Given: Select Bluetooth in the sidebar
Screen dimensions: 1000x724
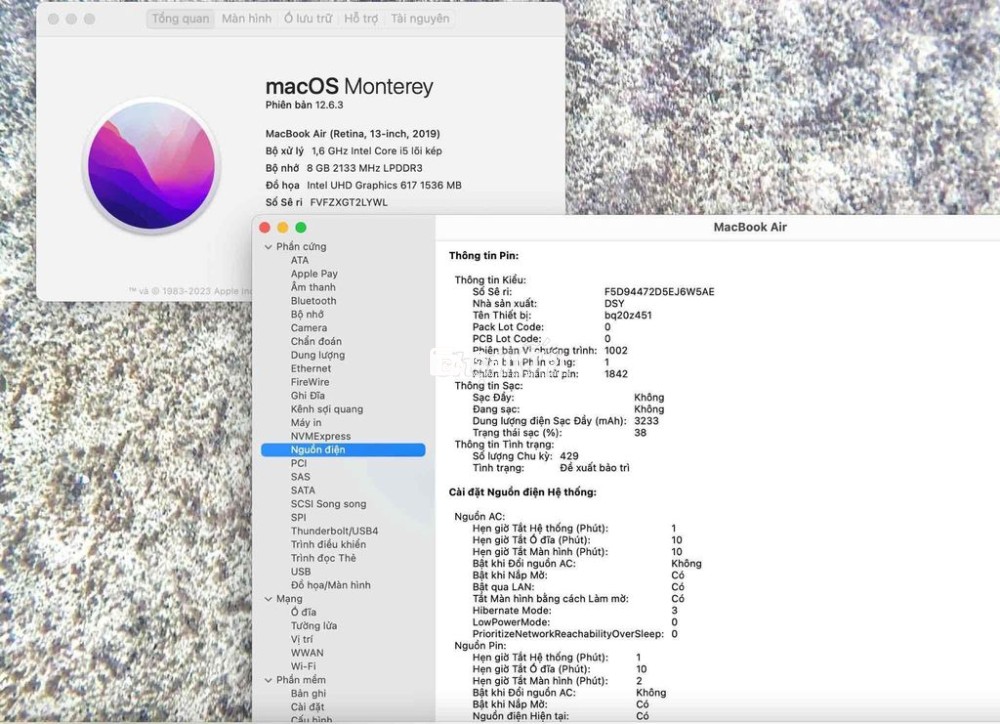Looking at the screenshot, I should click(x=314, y=300).
